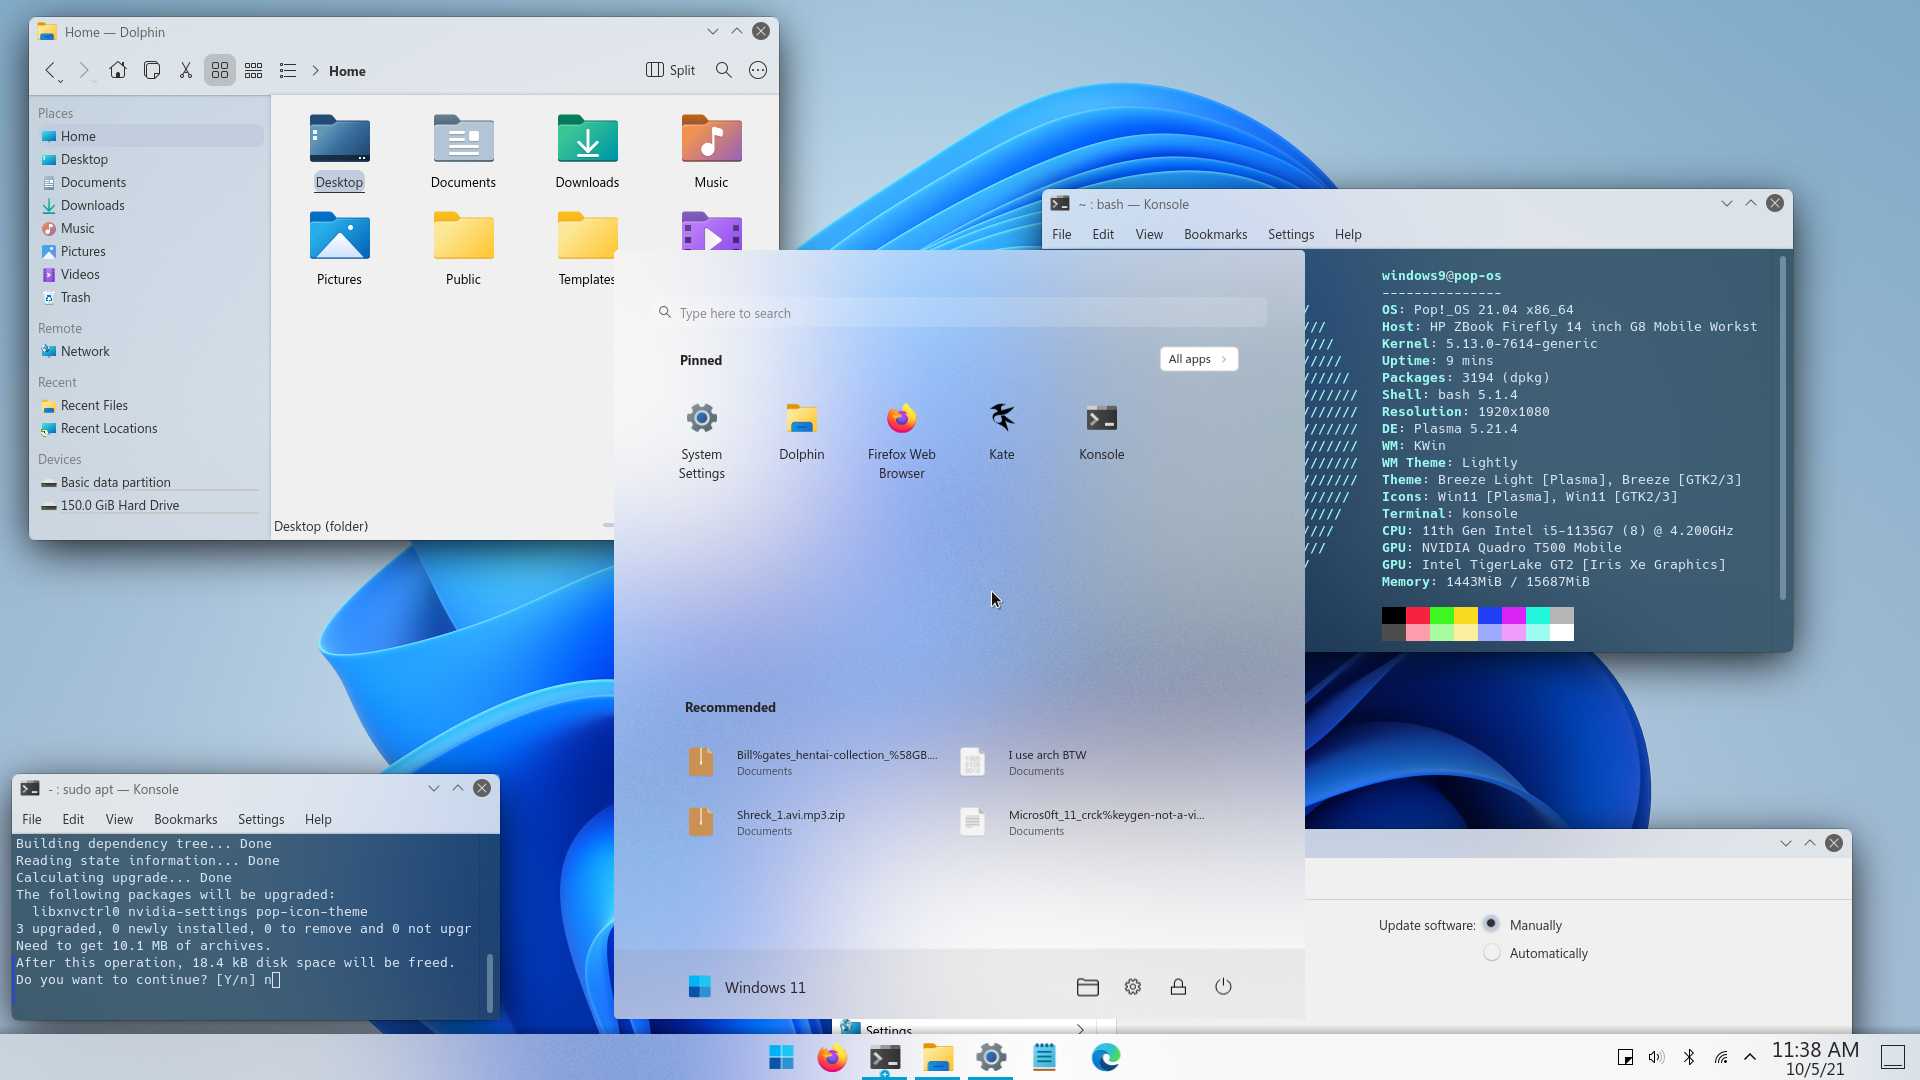Image resolution: width=1920 pixels, height=1080 pixels.
Task: Click the start menu search field
Action: click(960, 313)
